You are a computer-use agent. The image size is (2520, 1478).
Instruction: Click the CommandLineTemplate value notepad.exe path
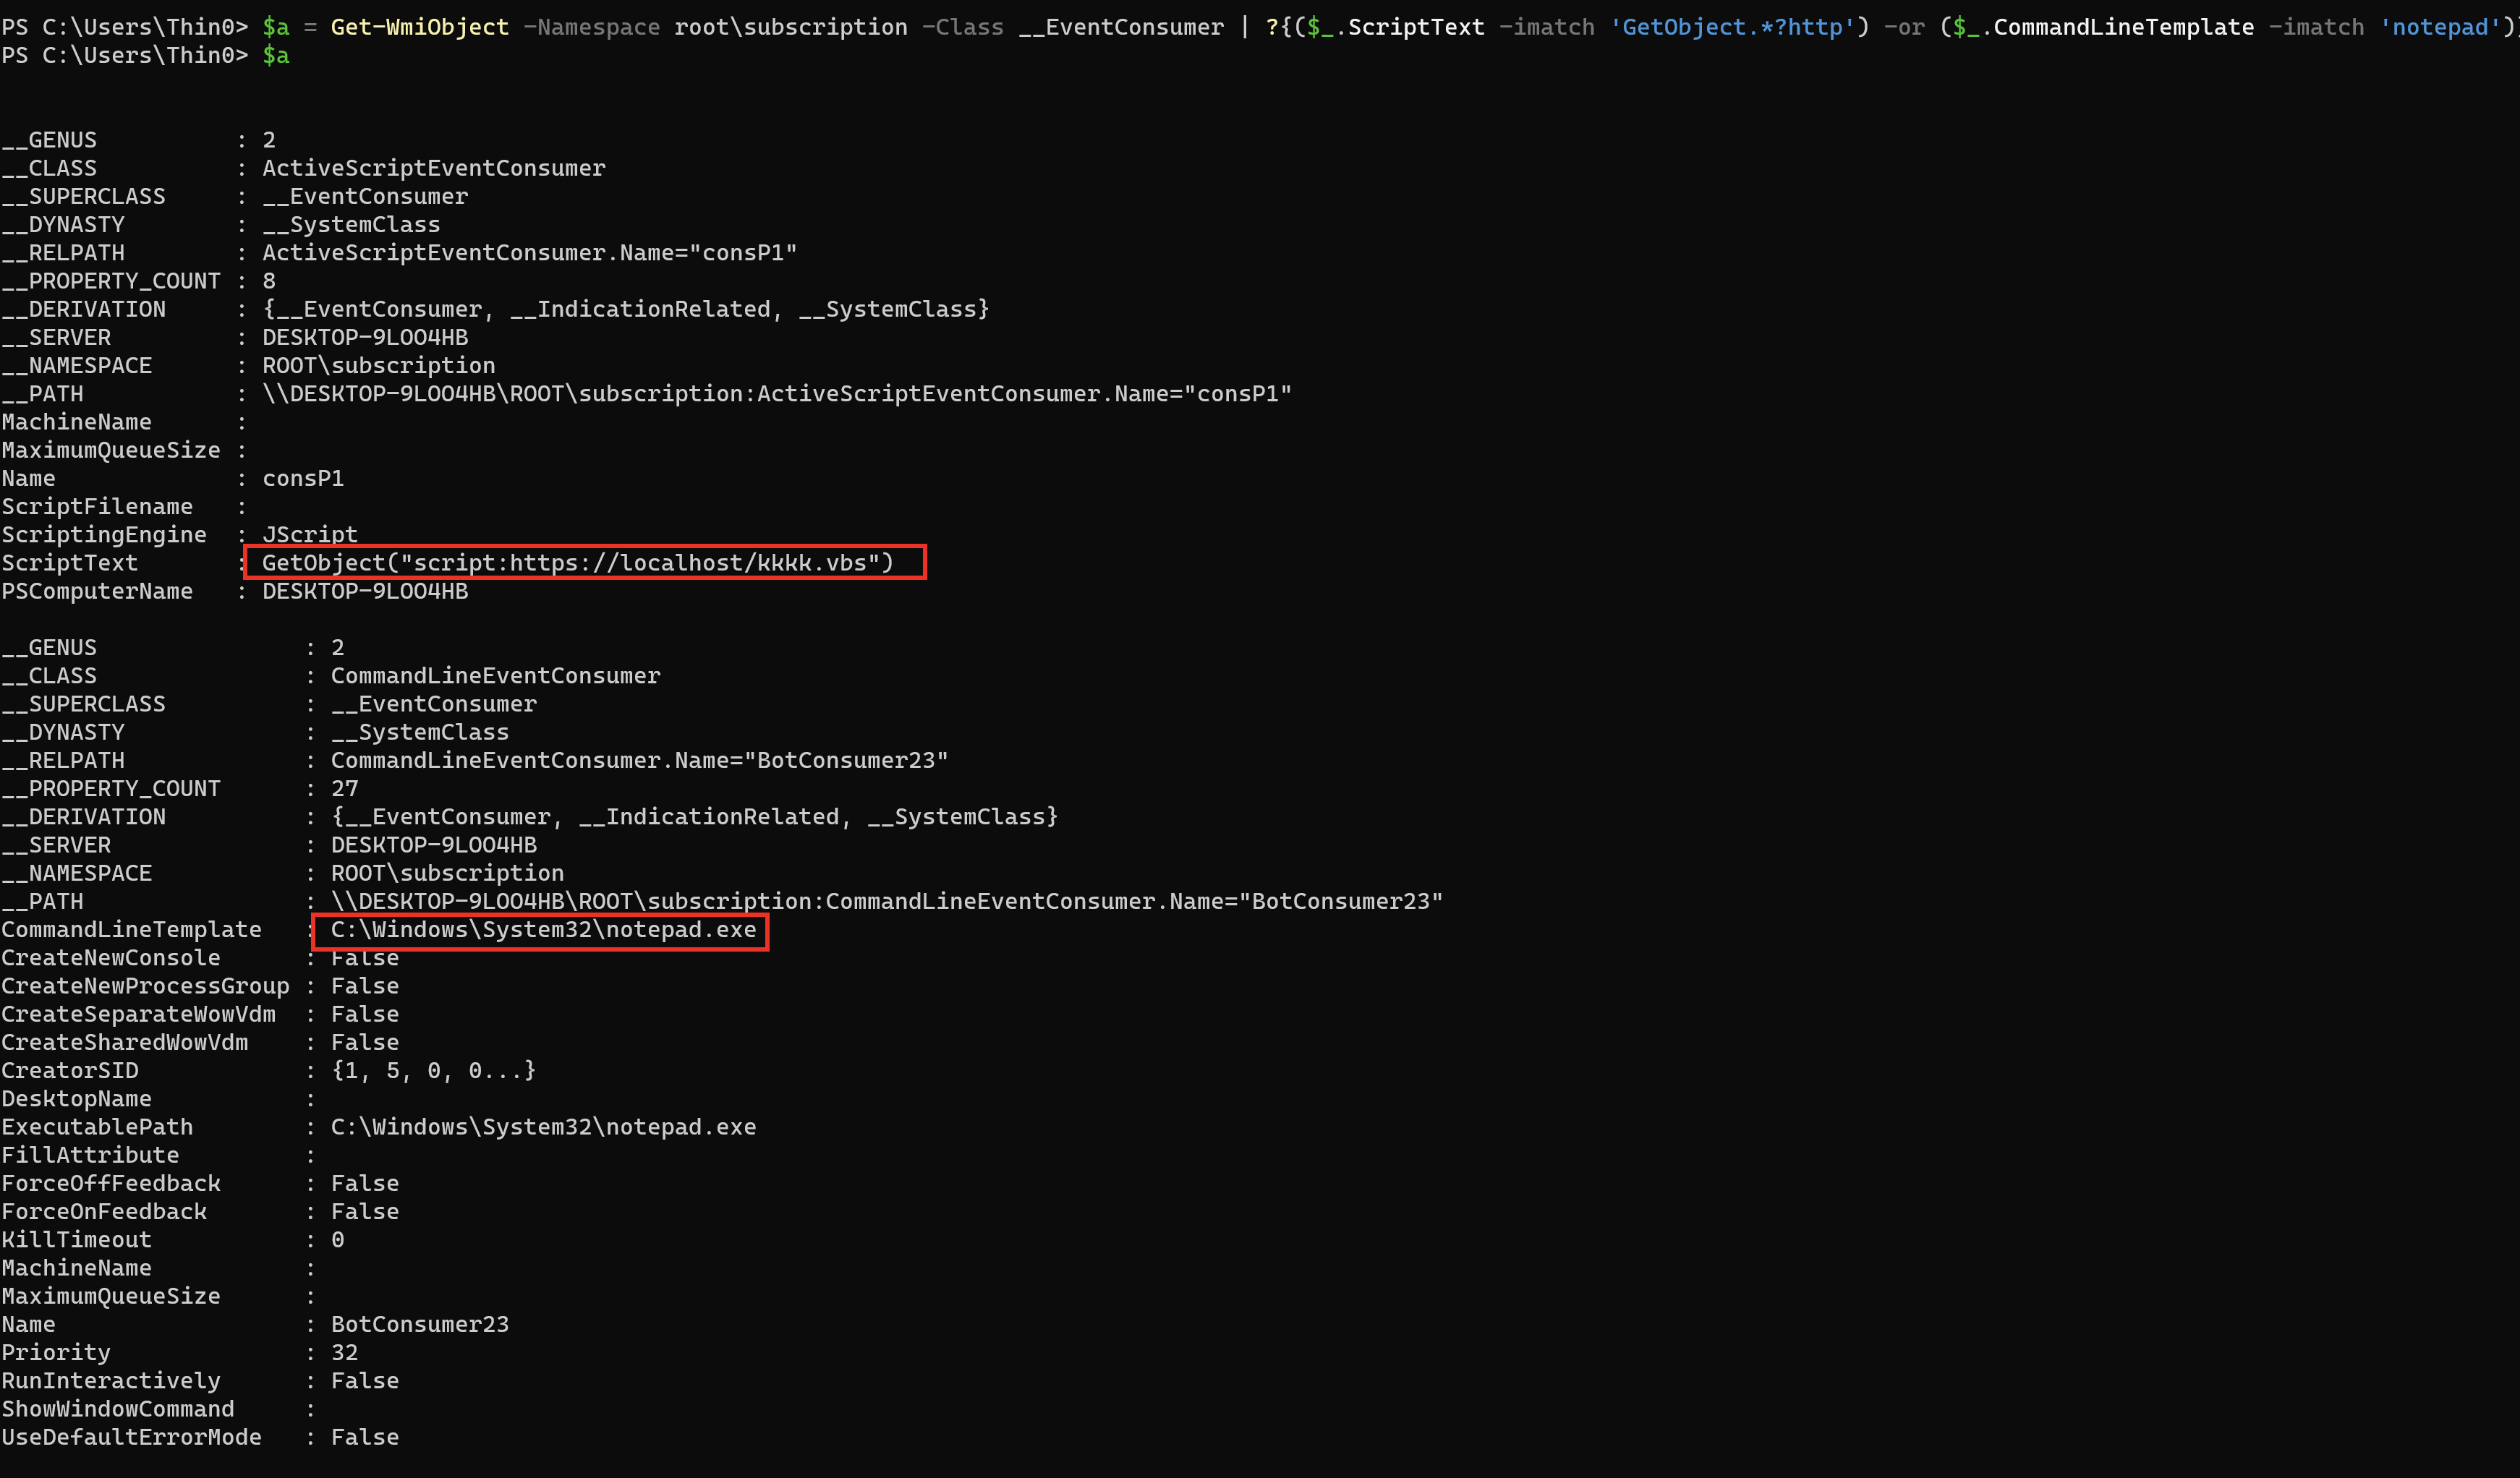pos(544,930)
